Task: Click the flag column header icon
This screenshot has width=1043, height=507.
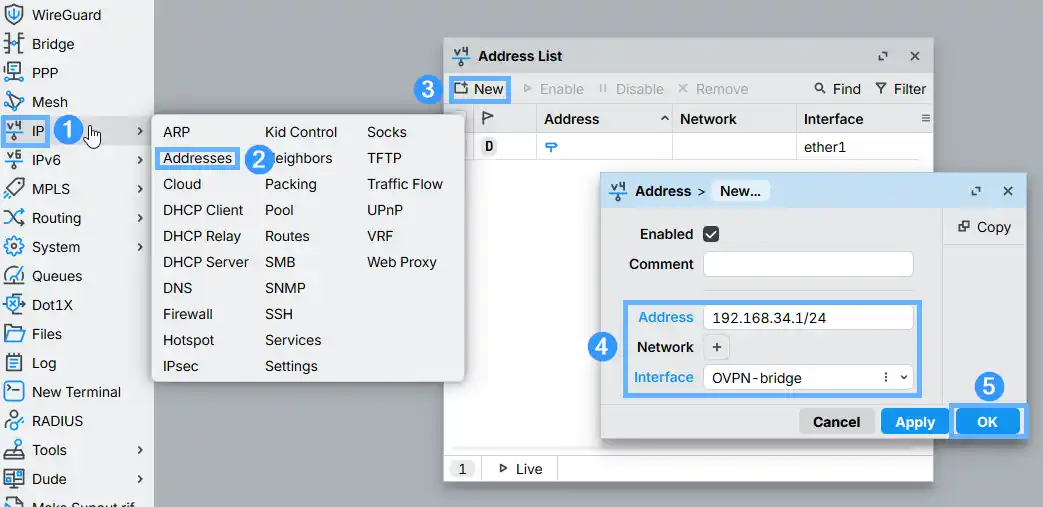Action: point(488,119)
